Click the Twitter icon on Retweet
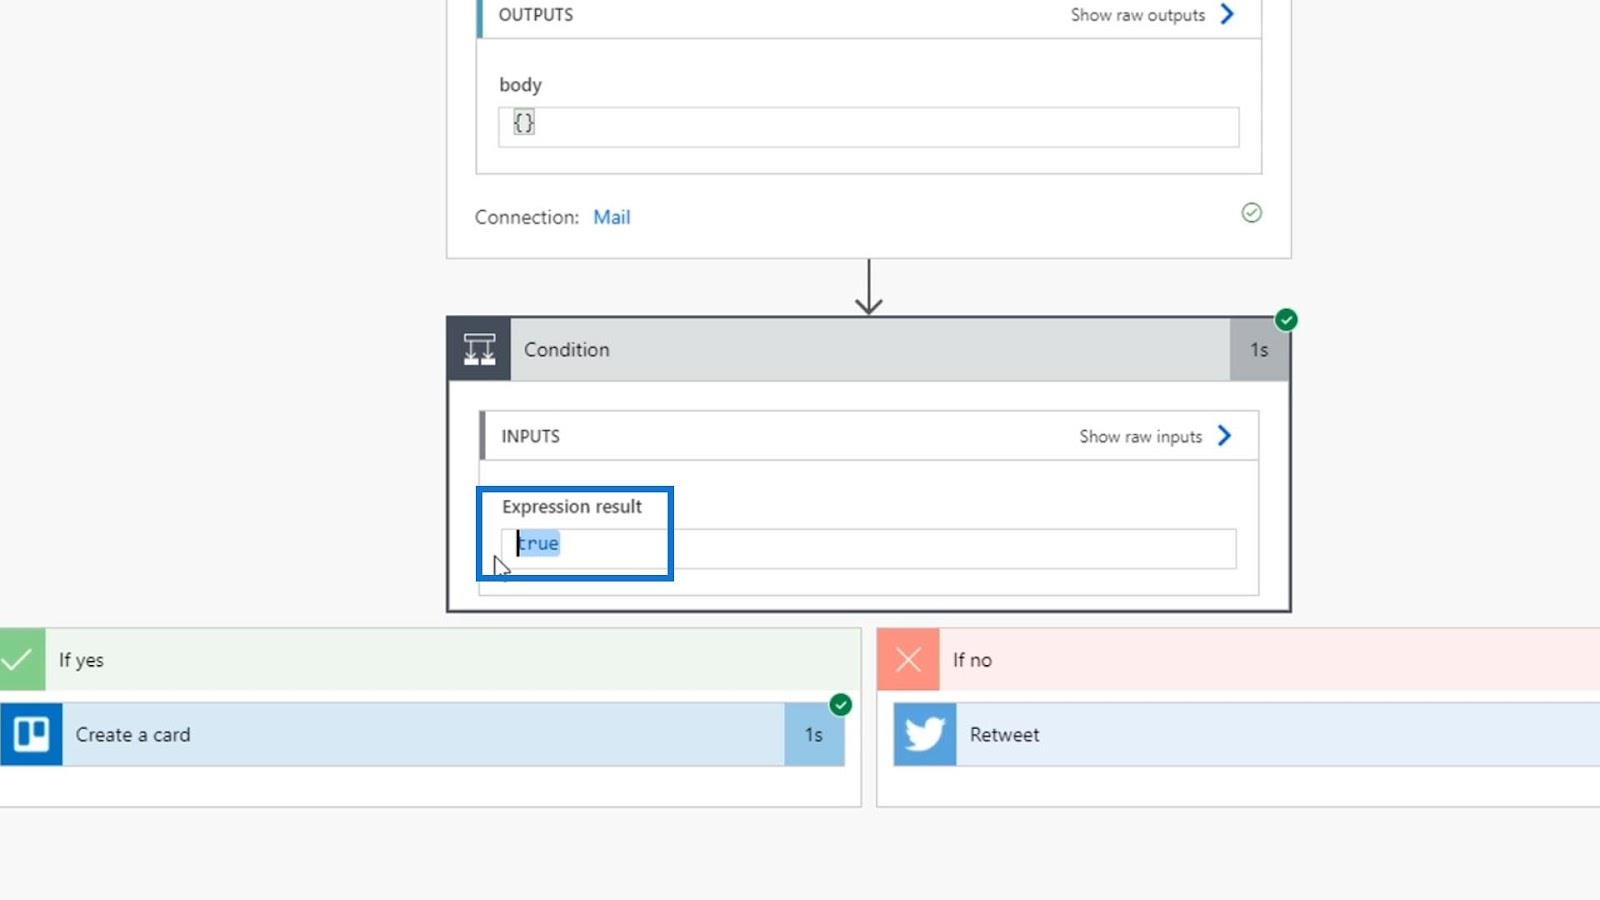 pos(925,734)
